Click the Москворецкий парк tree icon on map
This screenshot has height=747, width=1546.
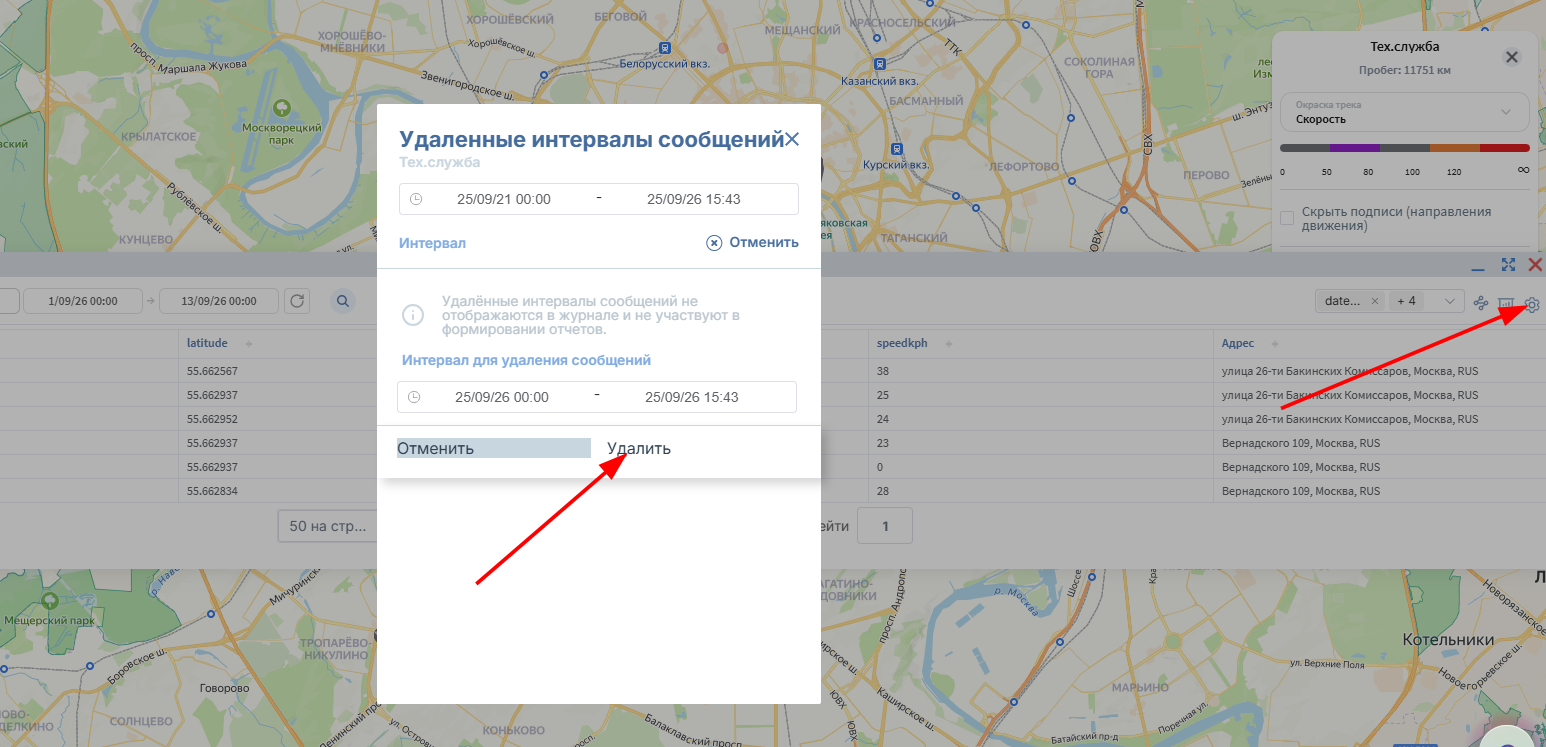coord(282,107)
